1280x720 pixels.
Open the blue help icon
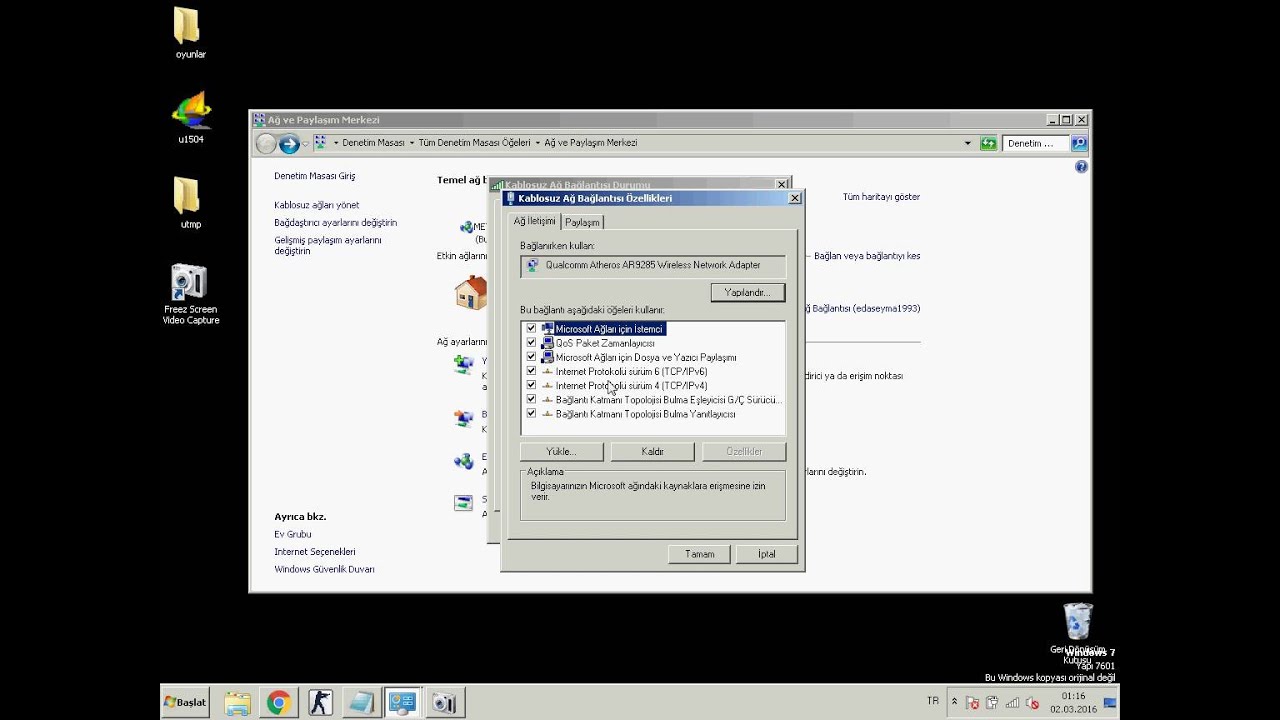(x=1081, y=167)
